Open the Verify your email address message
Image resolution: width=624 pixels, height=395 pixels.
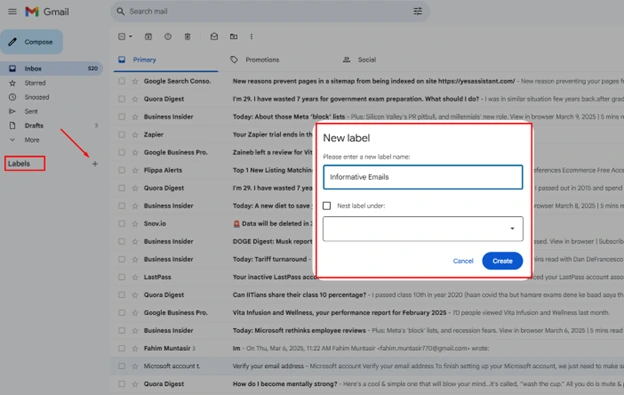pos(368,366)
